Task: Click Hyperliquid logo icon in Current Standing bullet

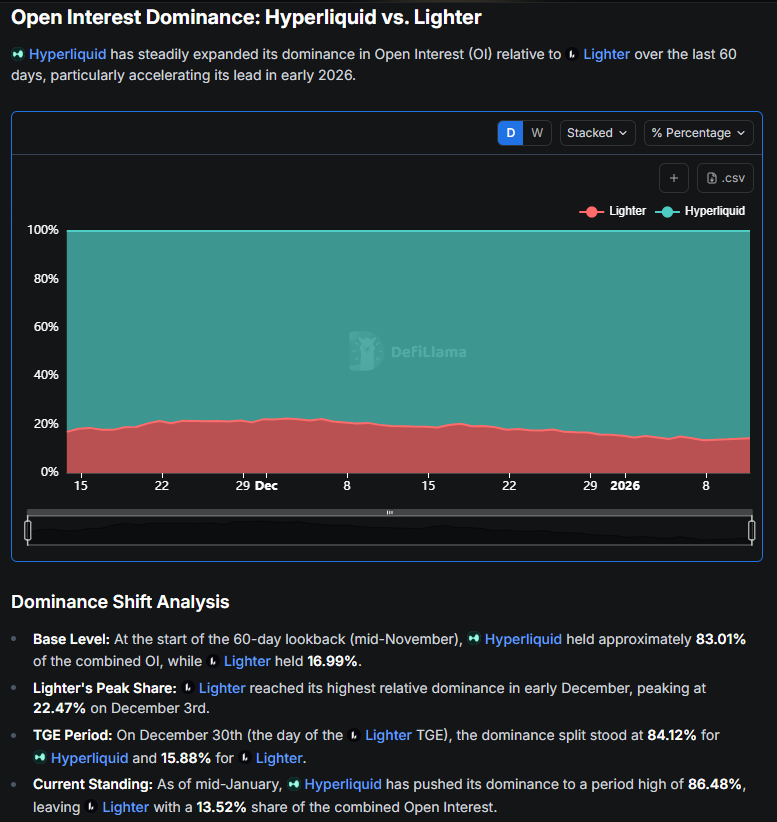Action: [294, 784]
